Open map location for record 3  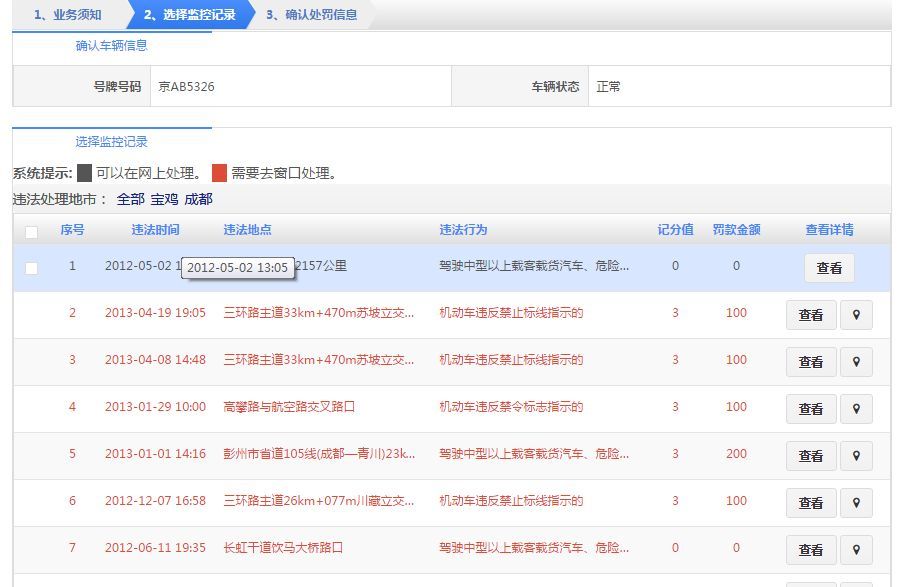coord(856,362)
